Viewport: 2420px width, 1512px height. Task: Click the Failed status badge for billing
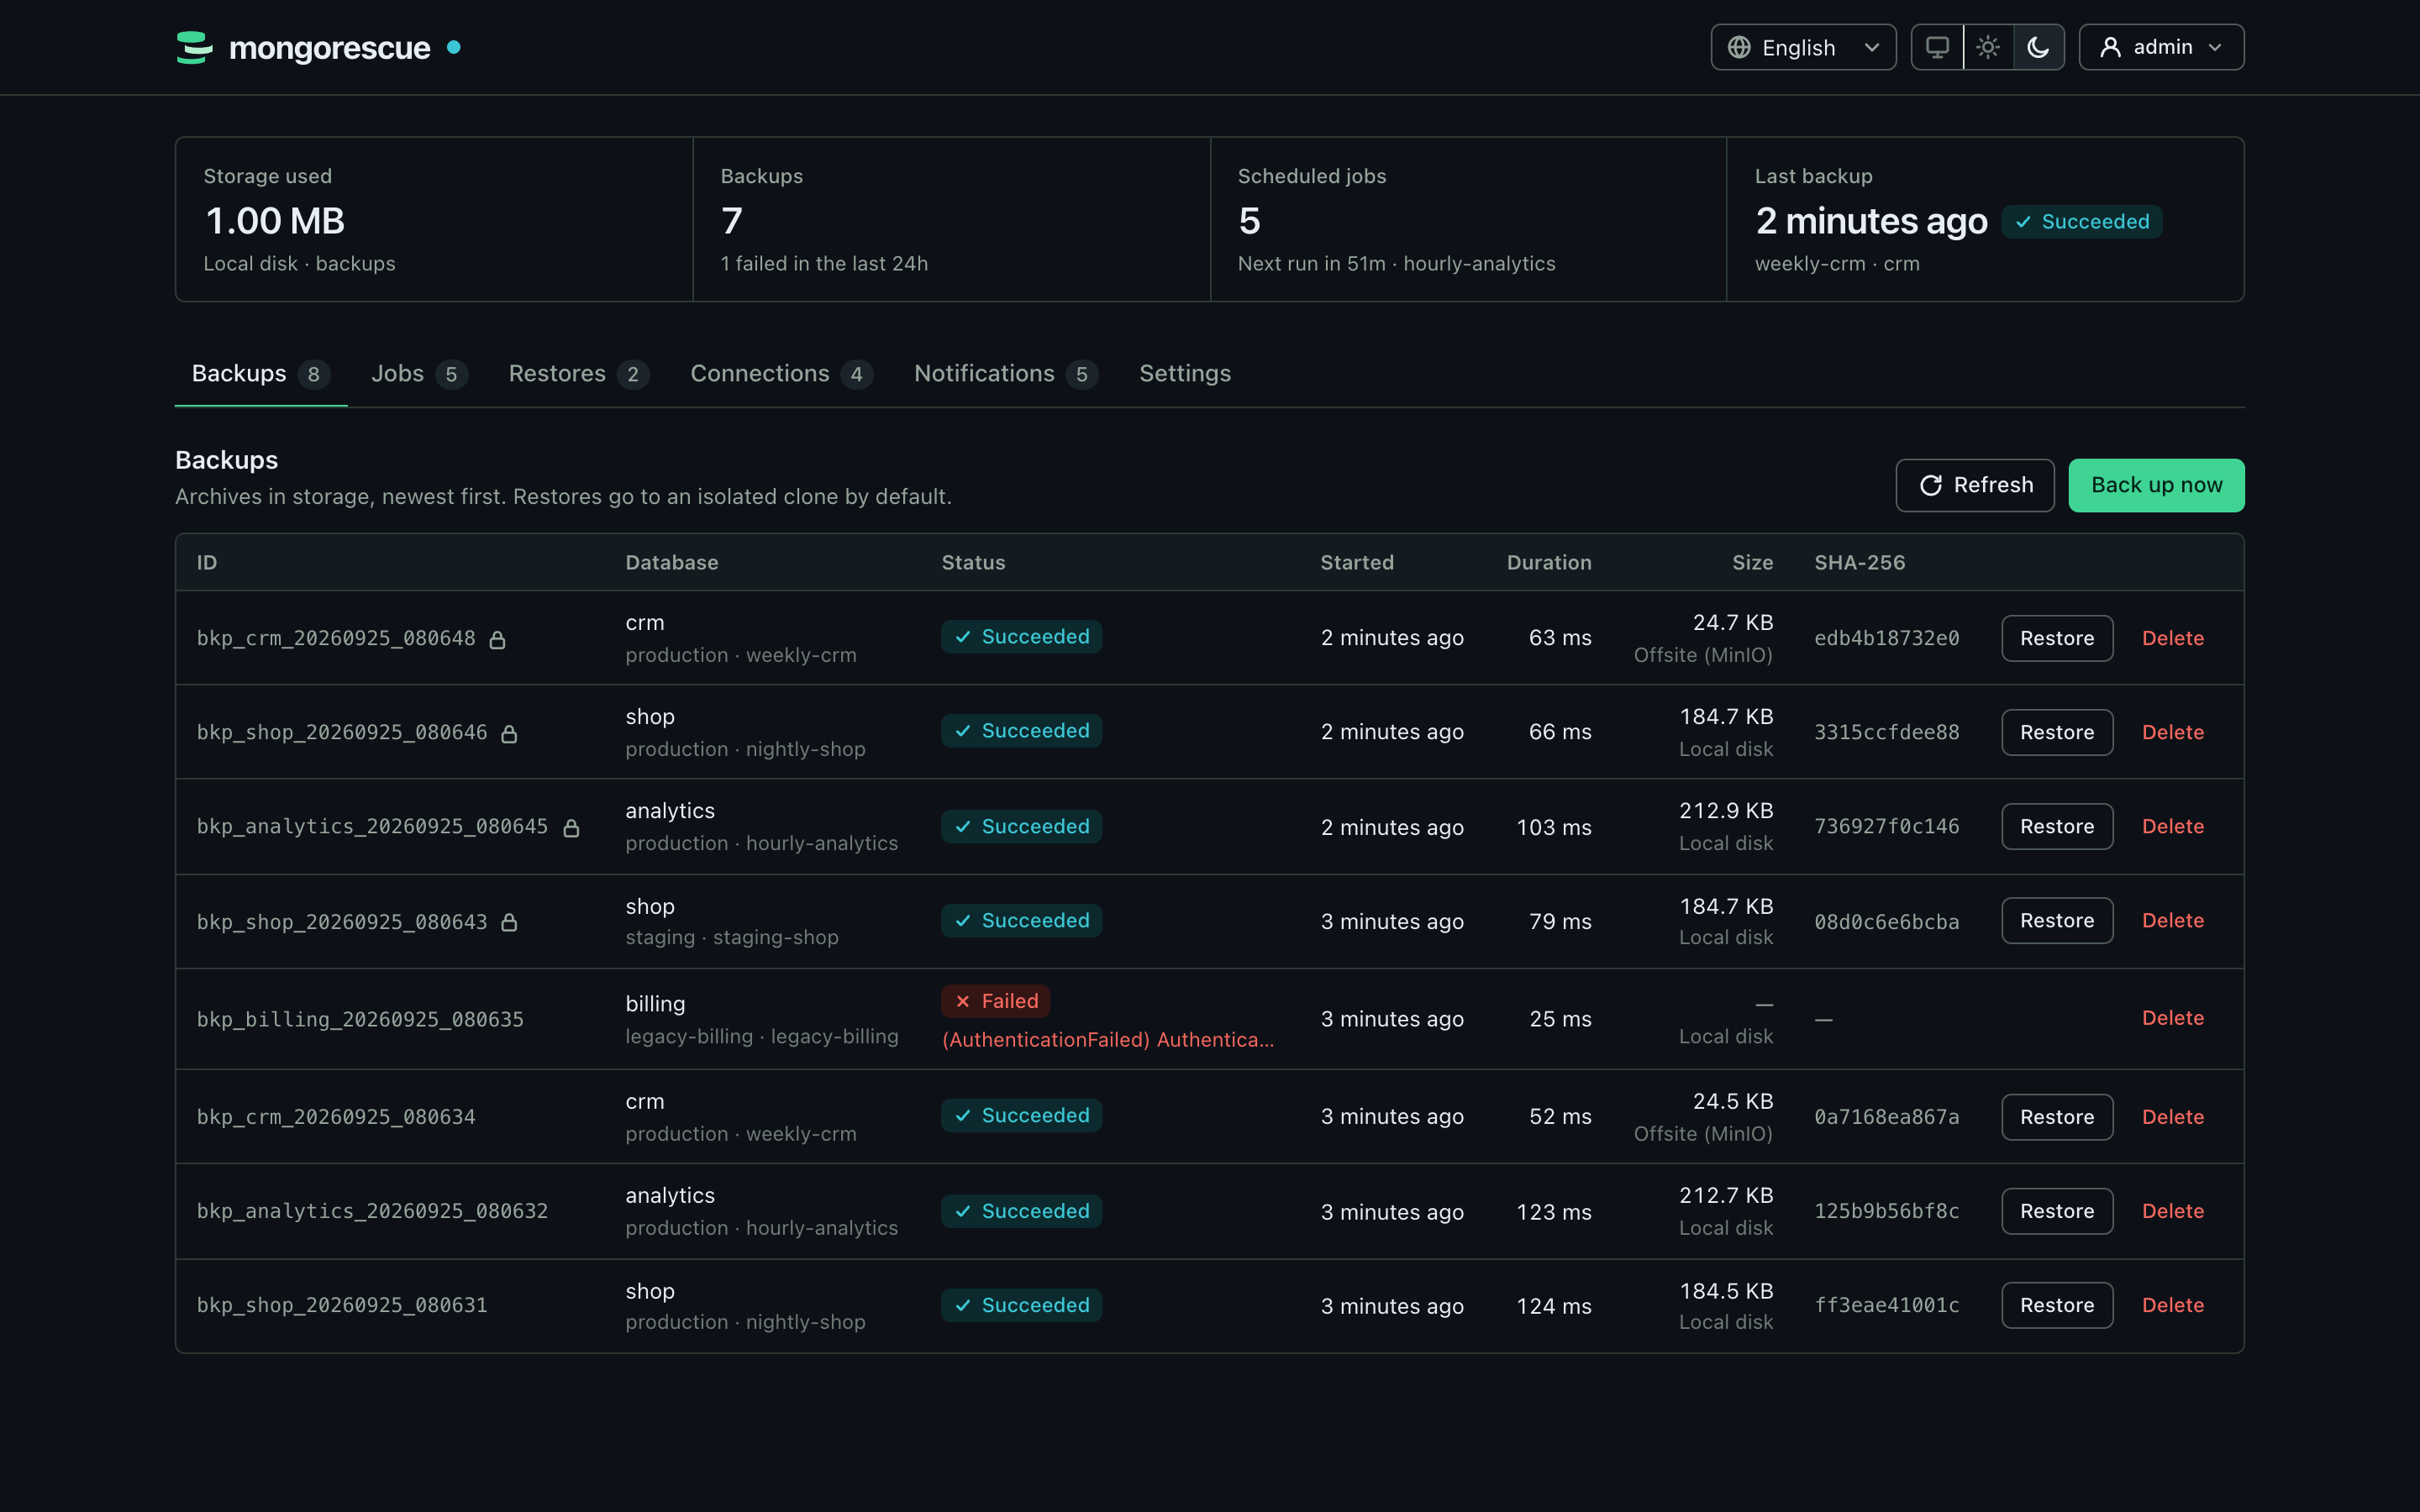995,1001
